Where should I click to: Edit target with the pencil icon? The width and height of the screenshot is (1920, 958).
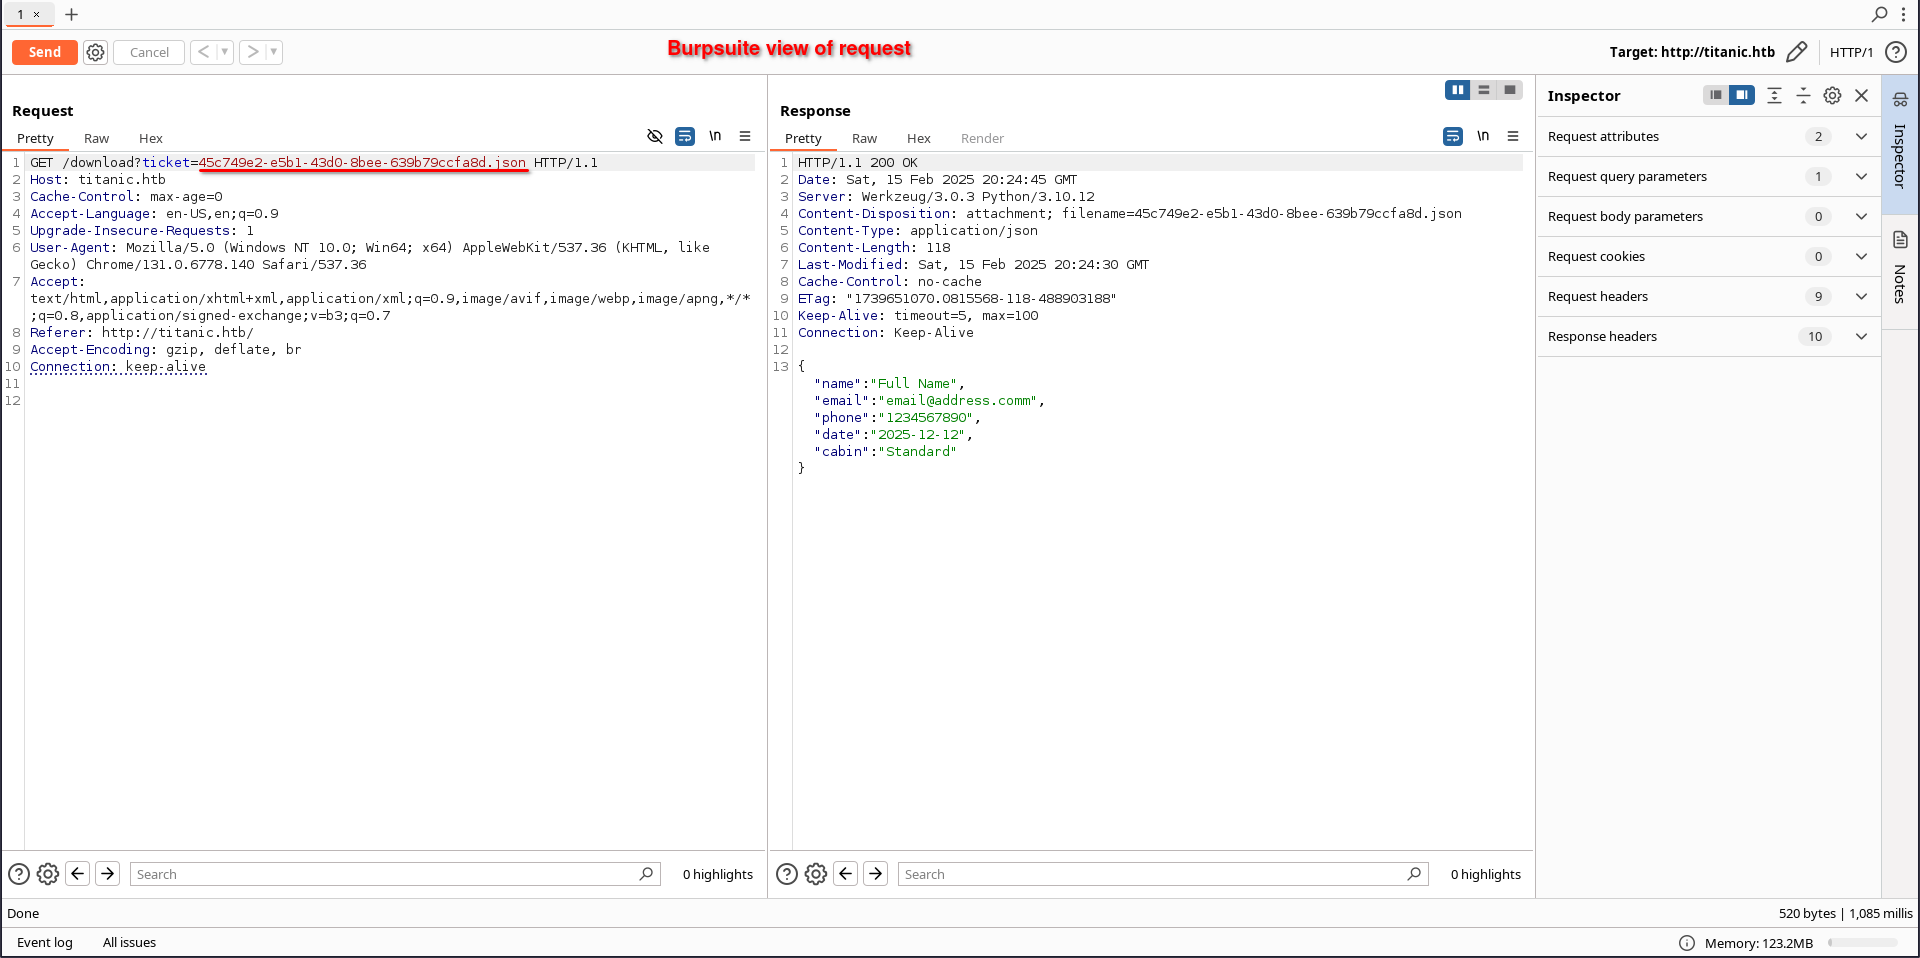pyautogui.click(x=1796, y=52)
